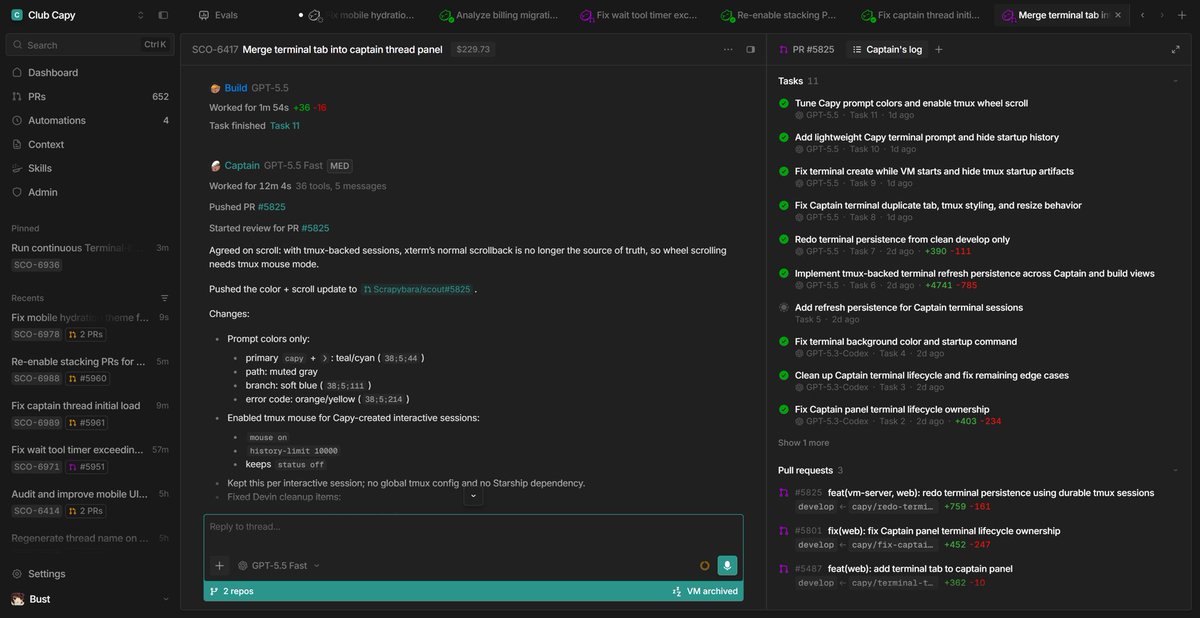Click the VM archived status
The width and height of the screenshot is (1200, 618).
[705, 591]
